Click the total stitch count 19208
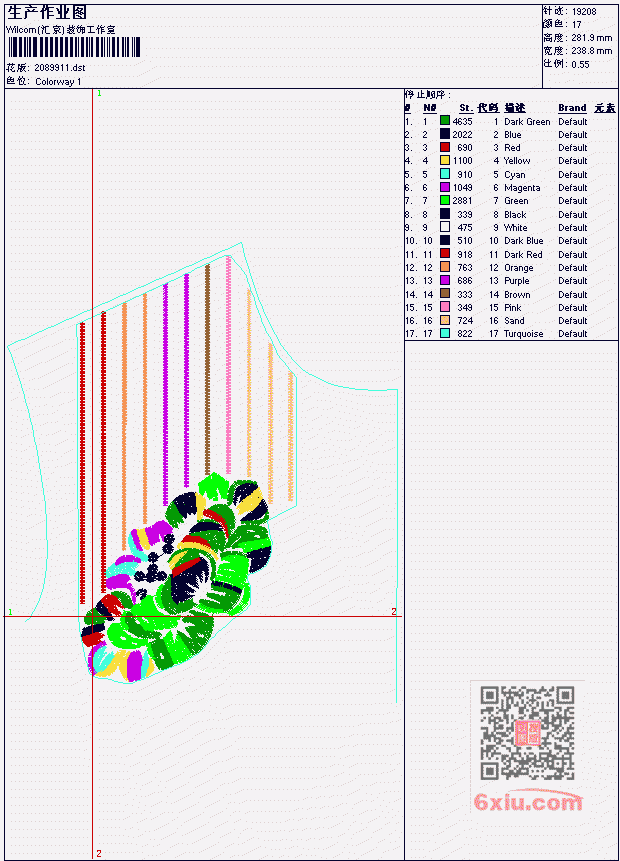The height and width of the screenshot is (861, 620). click(x=584, y=12)
